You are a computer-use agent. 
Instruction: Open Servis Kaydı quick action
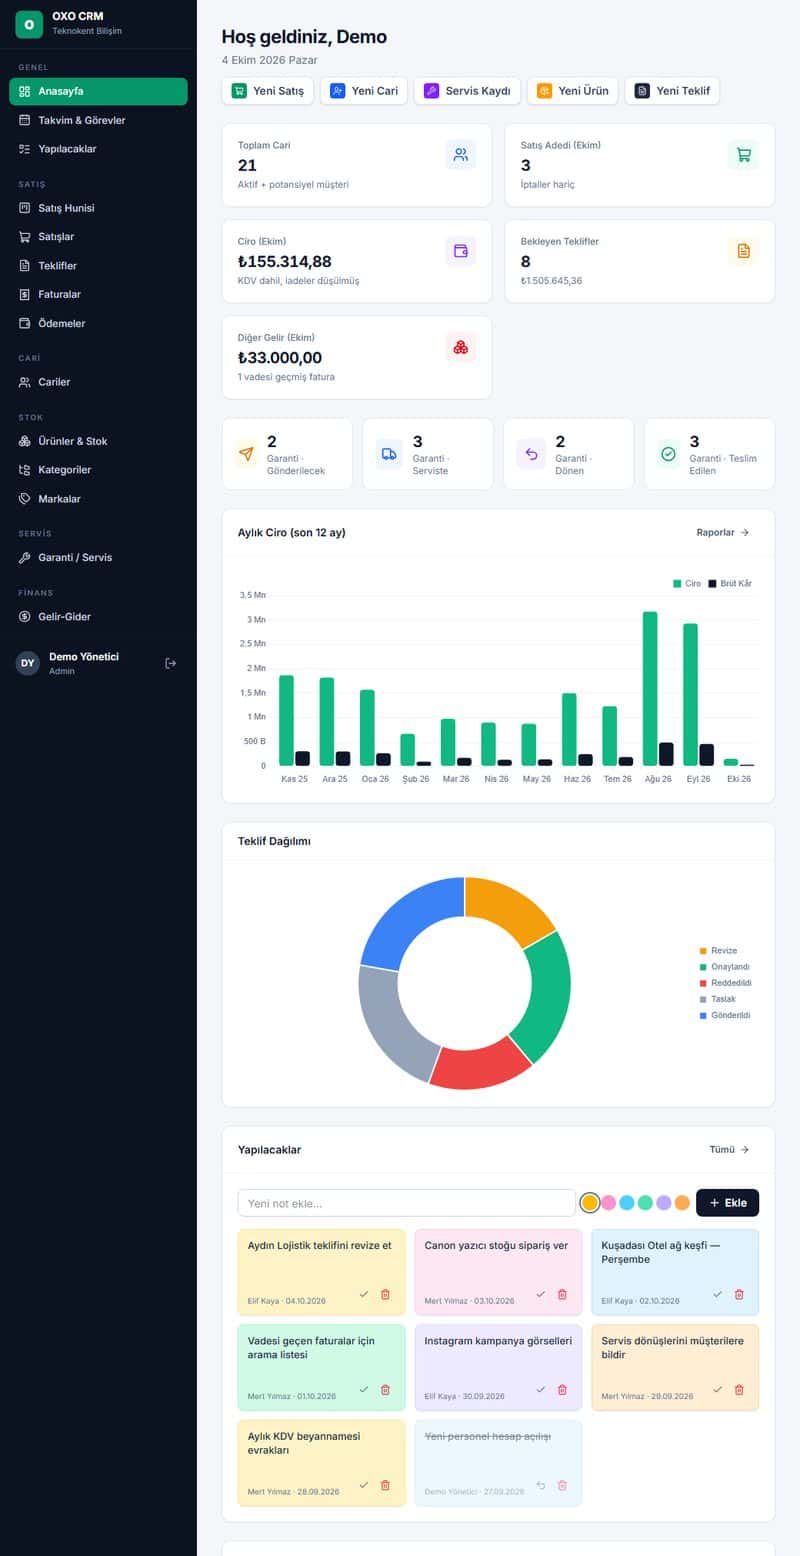tap(467, 91)
